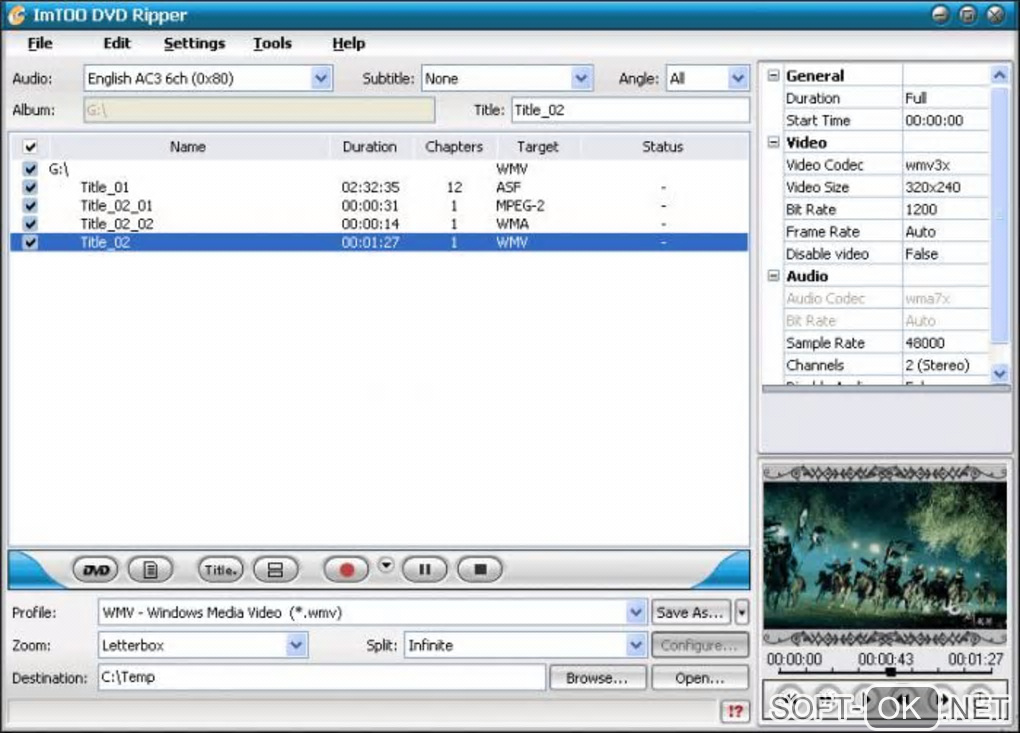Click the red !? help icon
The height and width of the screenshot is (733, 1020).
(x=735, y=711)
